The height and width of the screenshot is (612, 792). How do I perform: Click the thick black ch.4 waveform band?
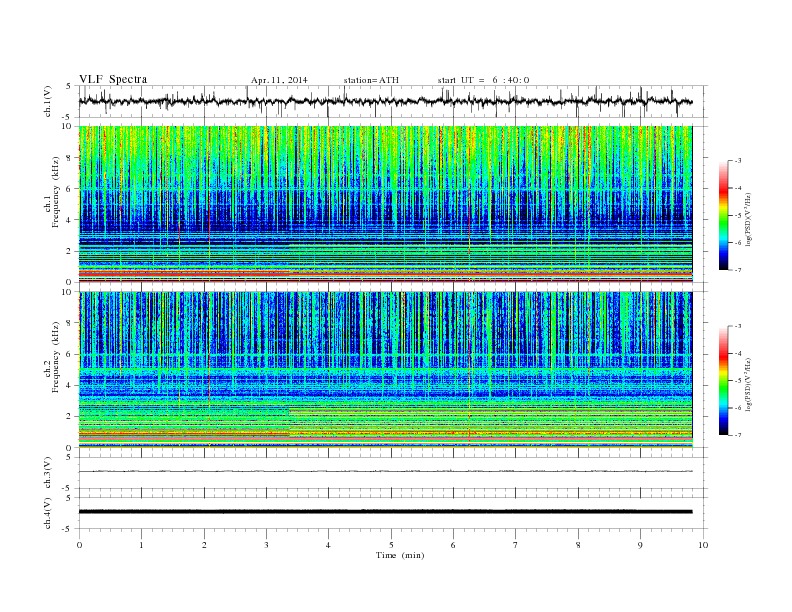coord(385,512)
